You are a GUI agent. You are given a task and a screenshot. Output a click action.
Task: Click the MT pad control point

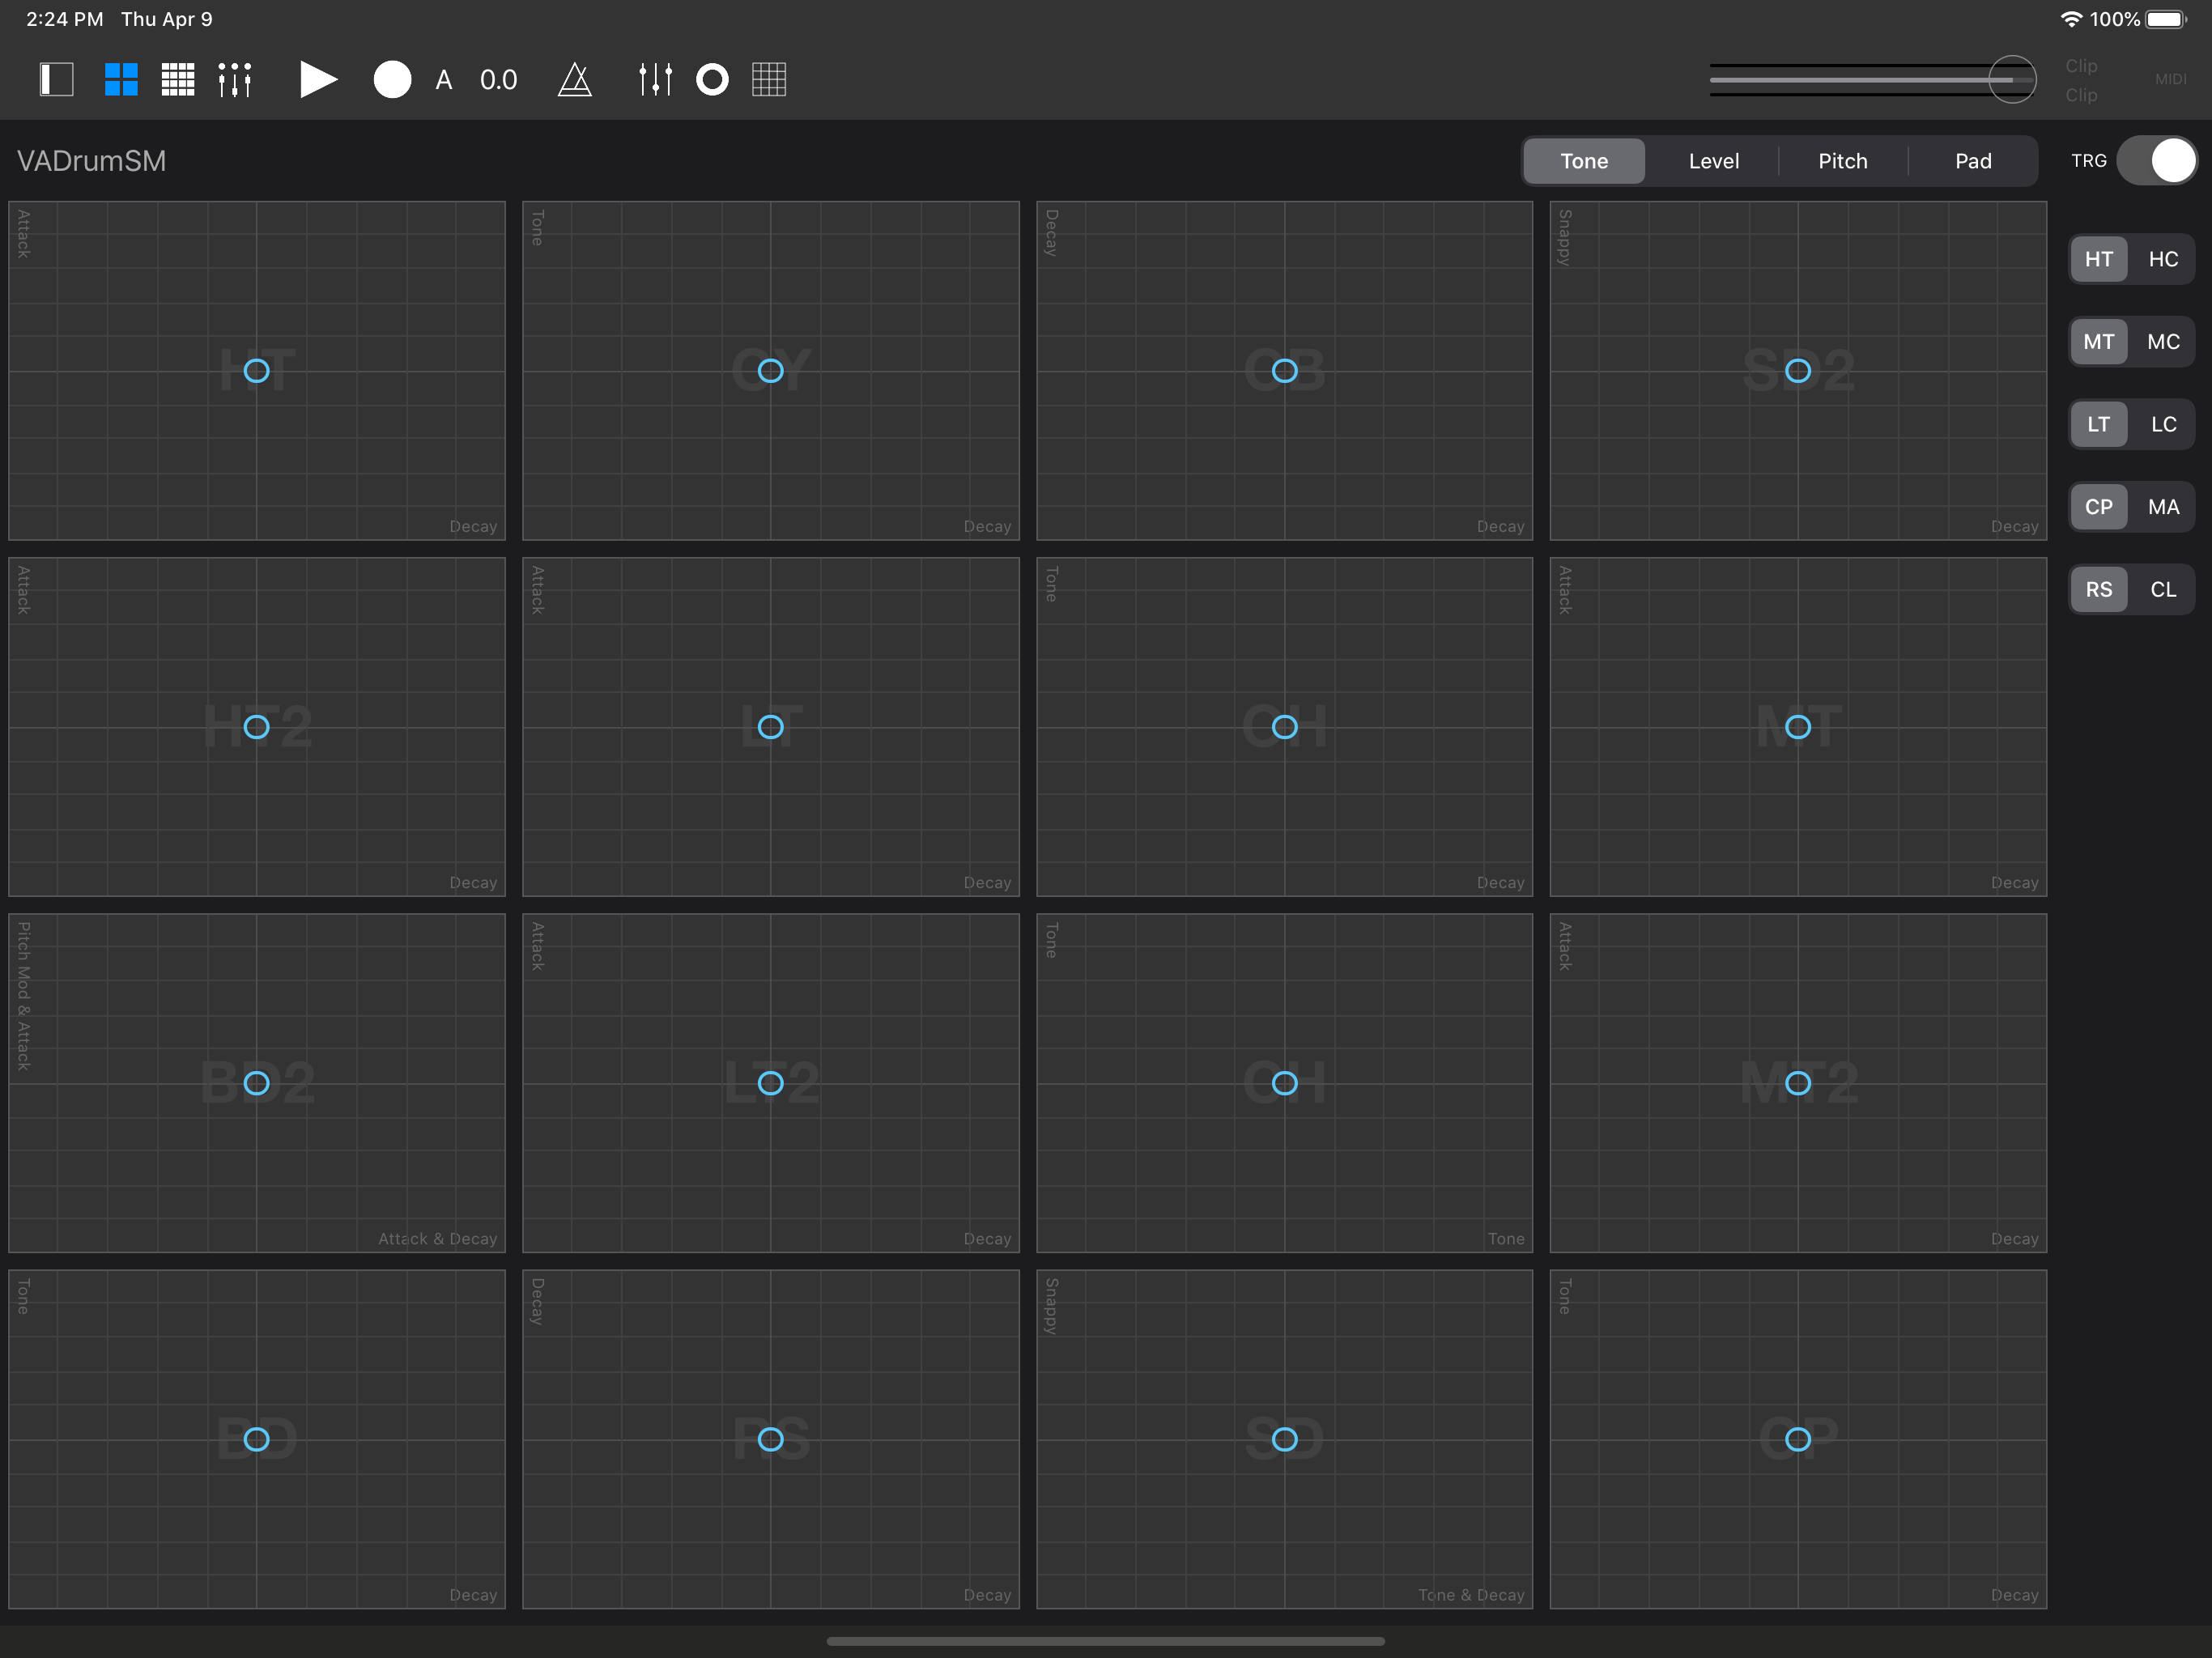[x=1798, y=727]
